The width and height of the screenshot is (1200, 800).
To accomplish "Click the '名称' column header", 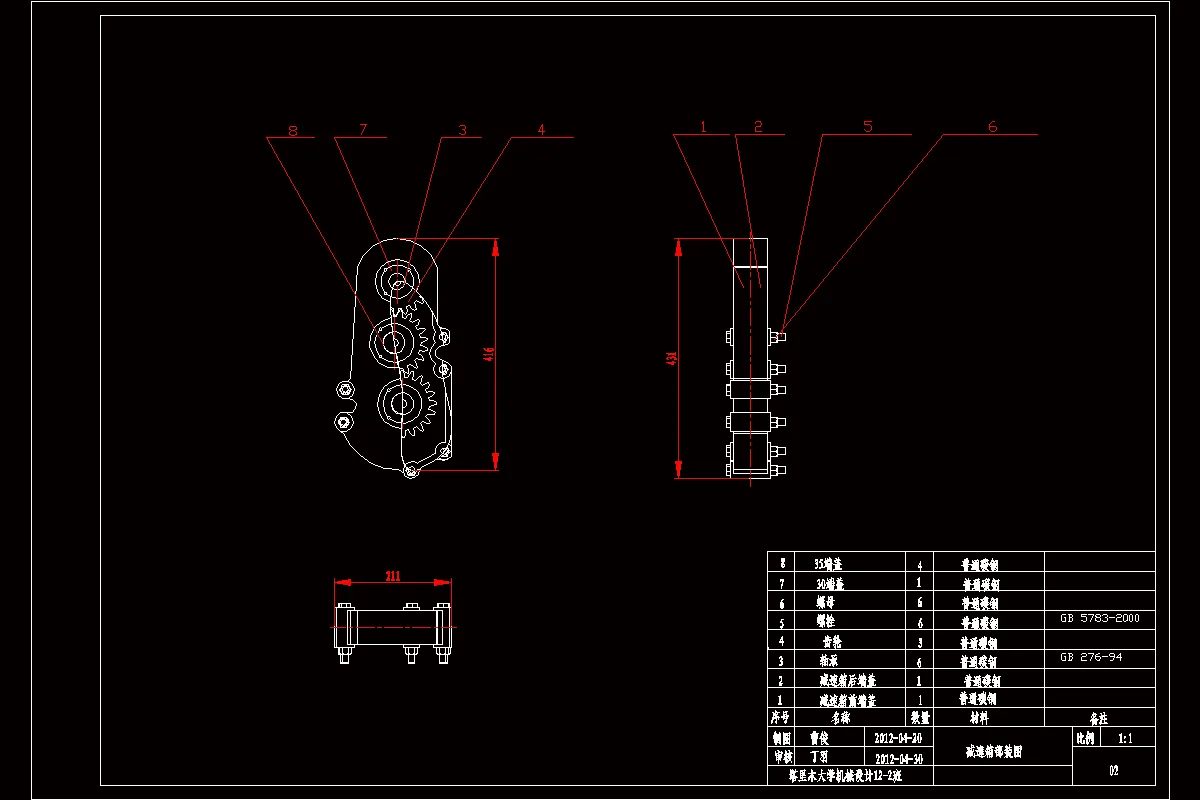I will point(840,718).
